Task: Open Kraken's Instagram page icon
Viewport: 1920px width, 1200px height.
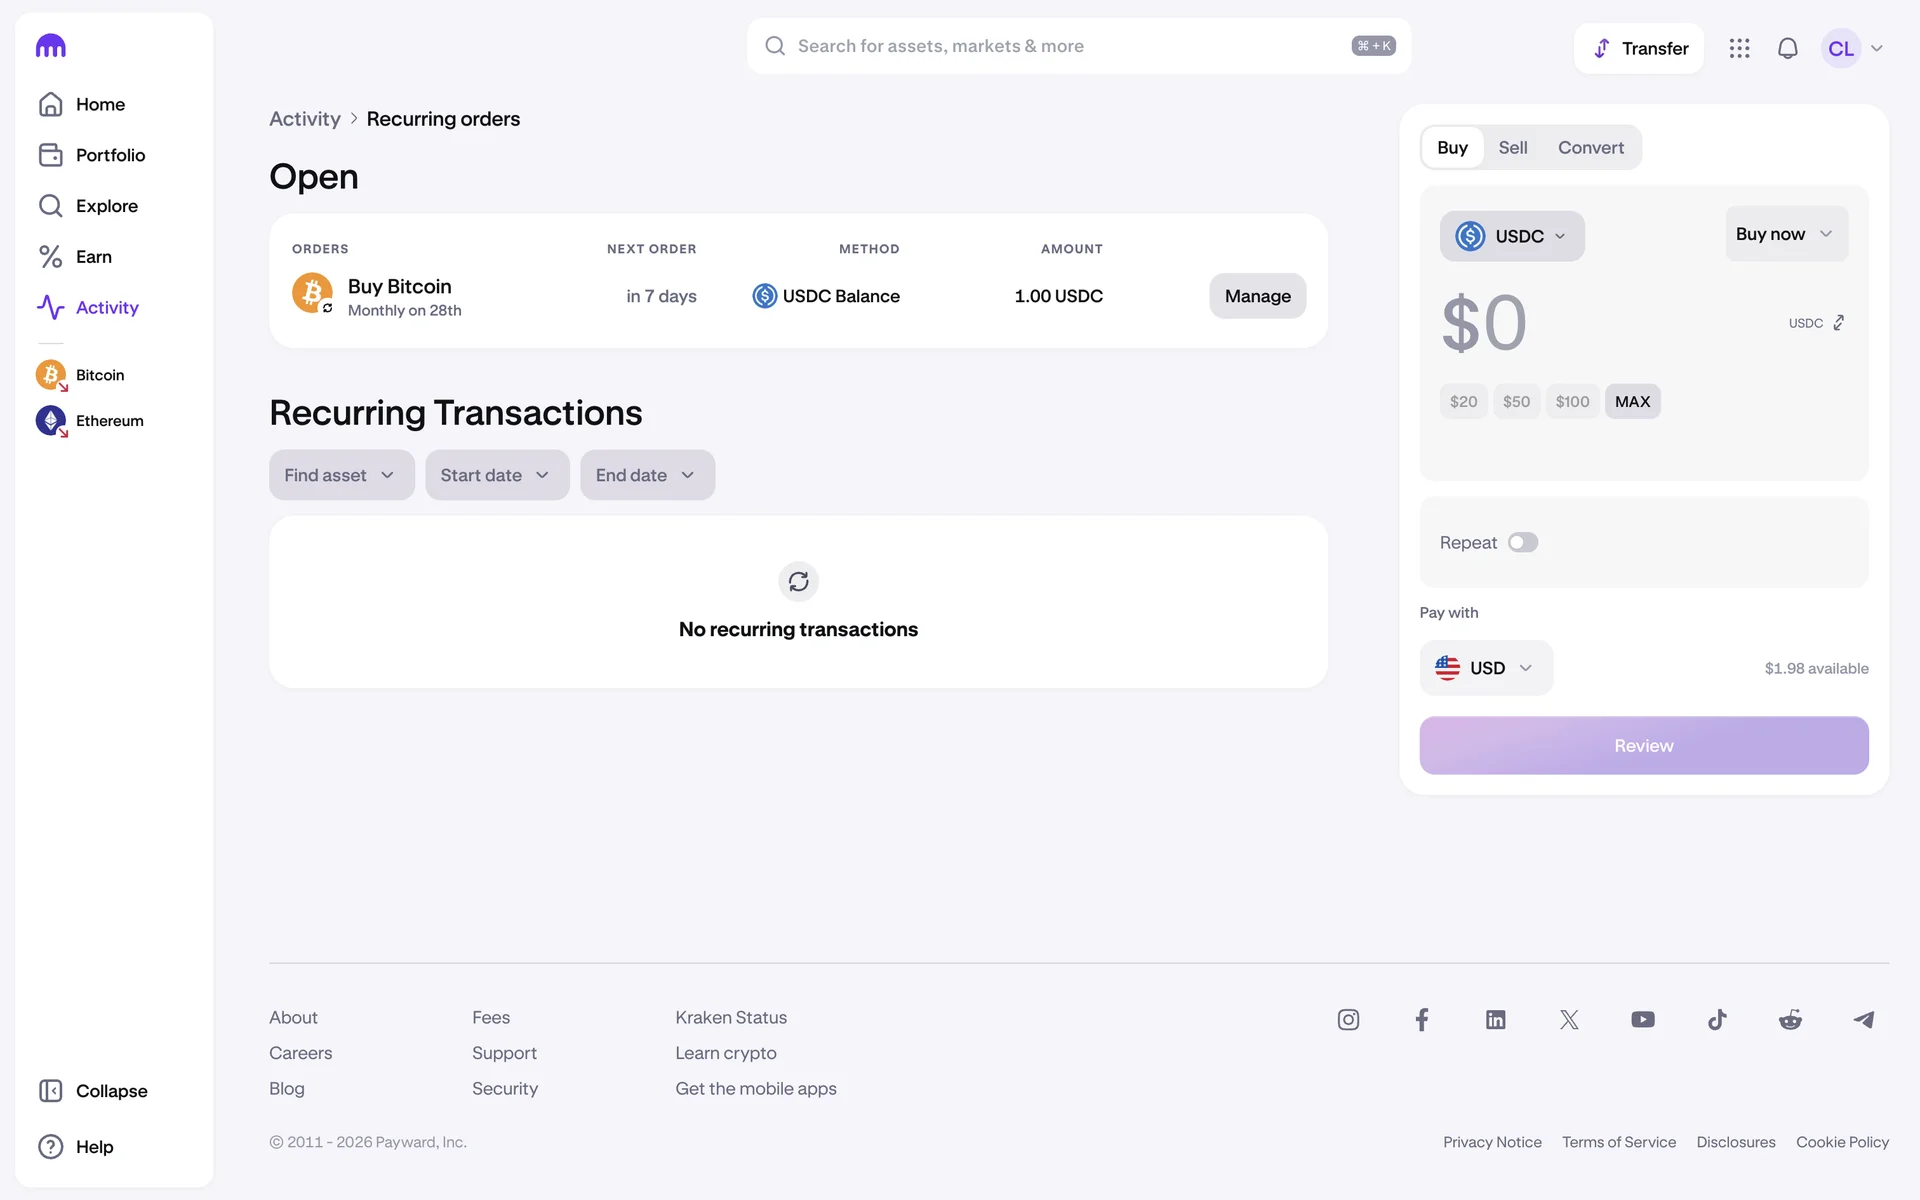Action: (1348, 1019)
